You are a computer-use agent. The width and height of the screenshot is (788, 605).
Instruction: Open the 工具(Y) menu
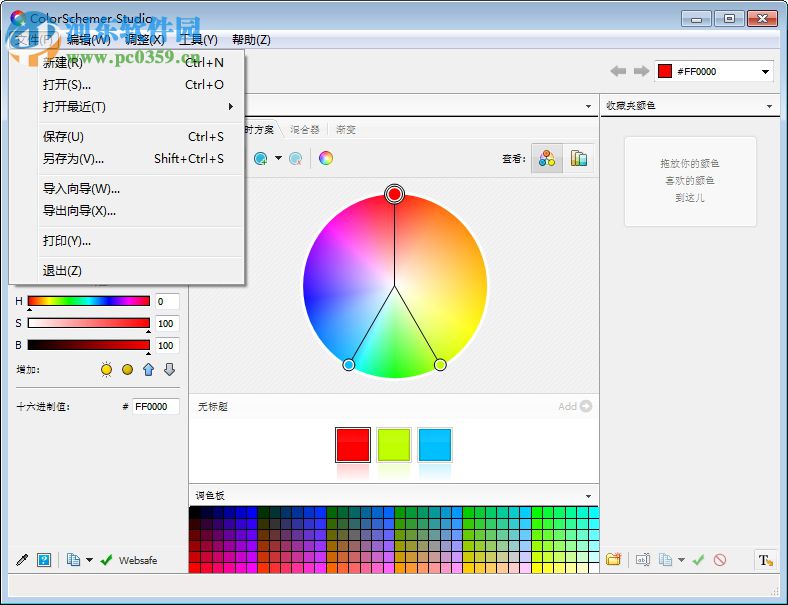pyautogui.click(x=199, y=40)
